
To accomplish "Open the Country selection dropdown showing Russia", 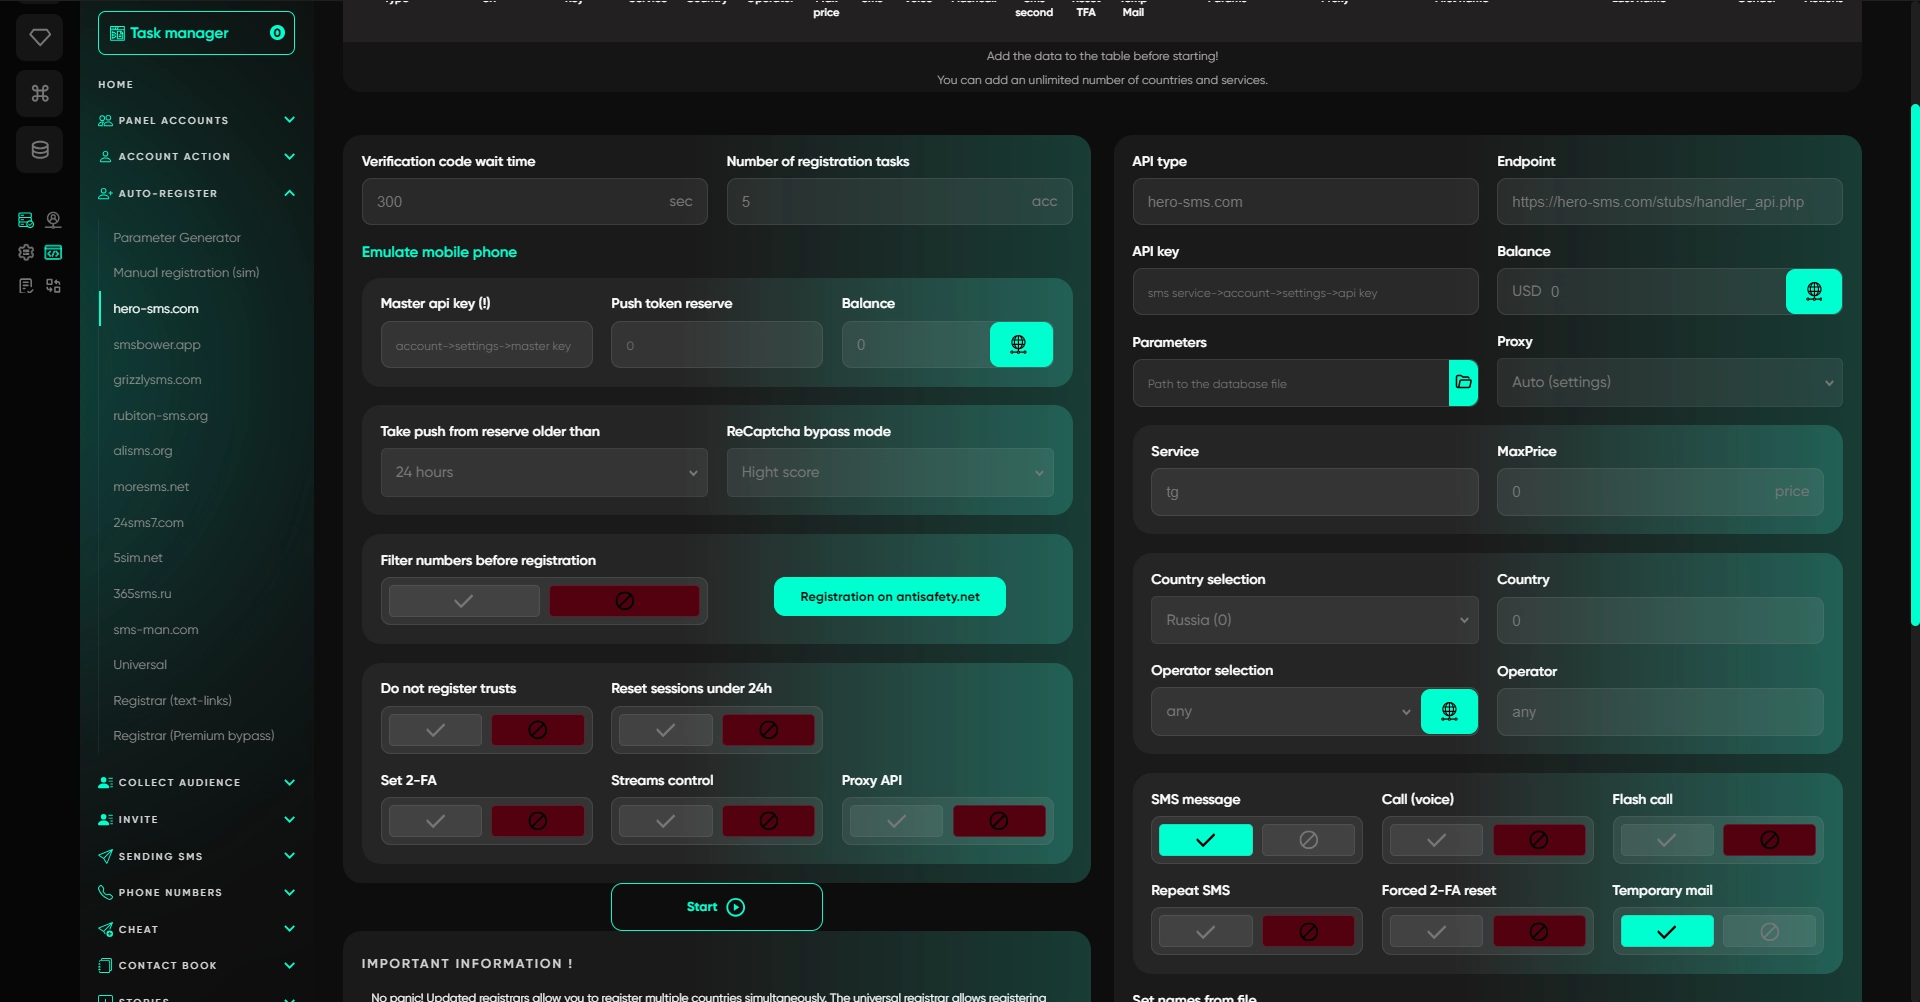I will (1314, 621).
